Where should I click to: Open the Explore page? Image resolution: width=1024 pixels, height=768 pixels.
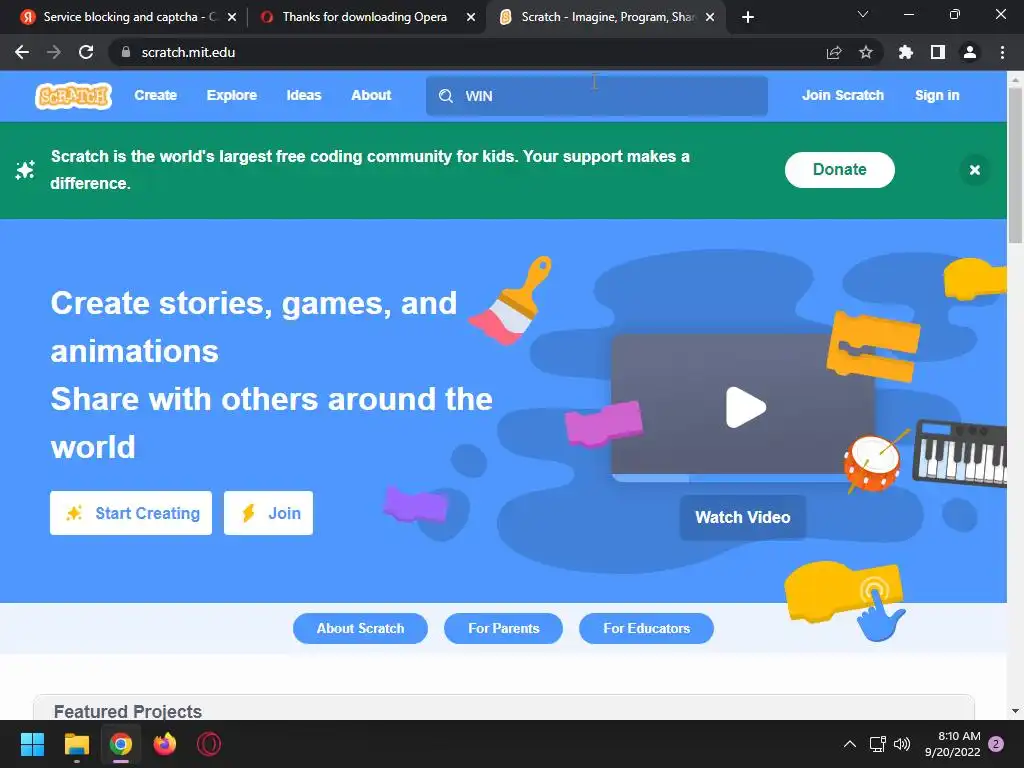tap(232, 95)
